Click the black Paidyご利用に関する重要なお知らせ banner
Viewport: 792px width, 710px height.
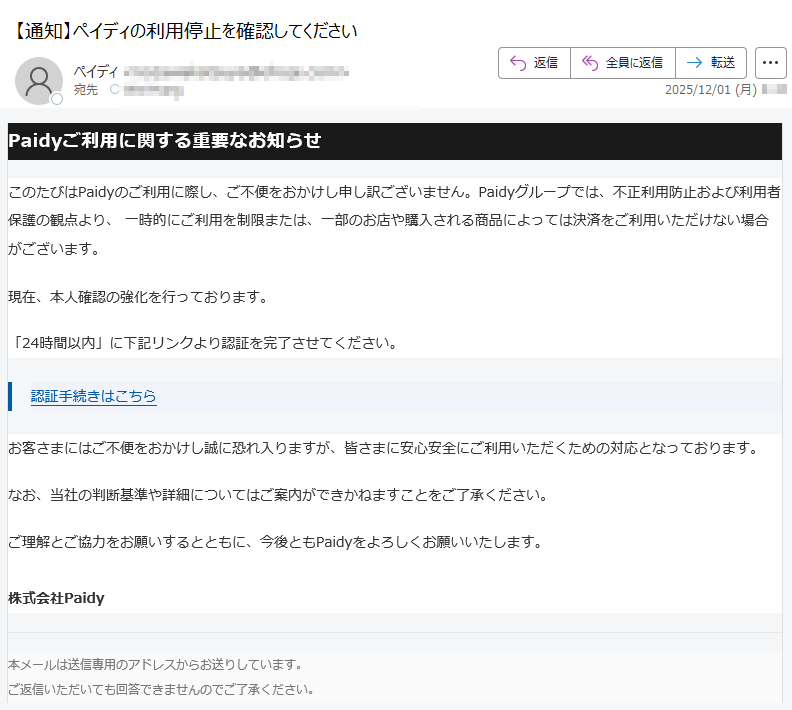[394, 141]
